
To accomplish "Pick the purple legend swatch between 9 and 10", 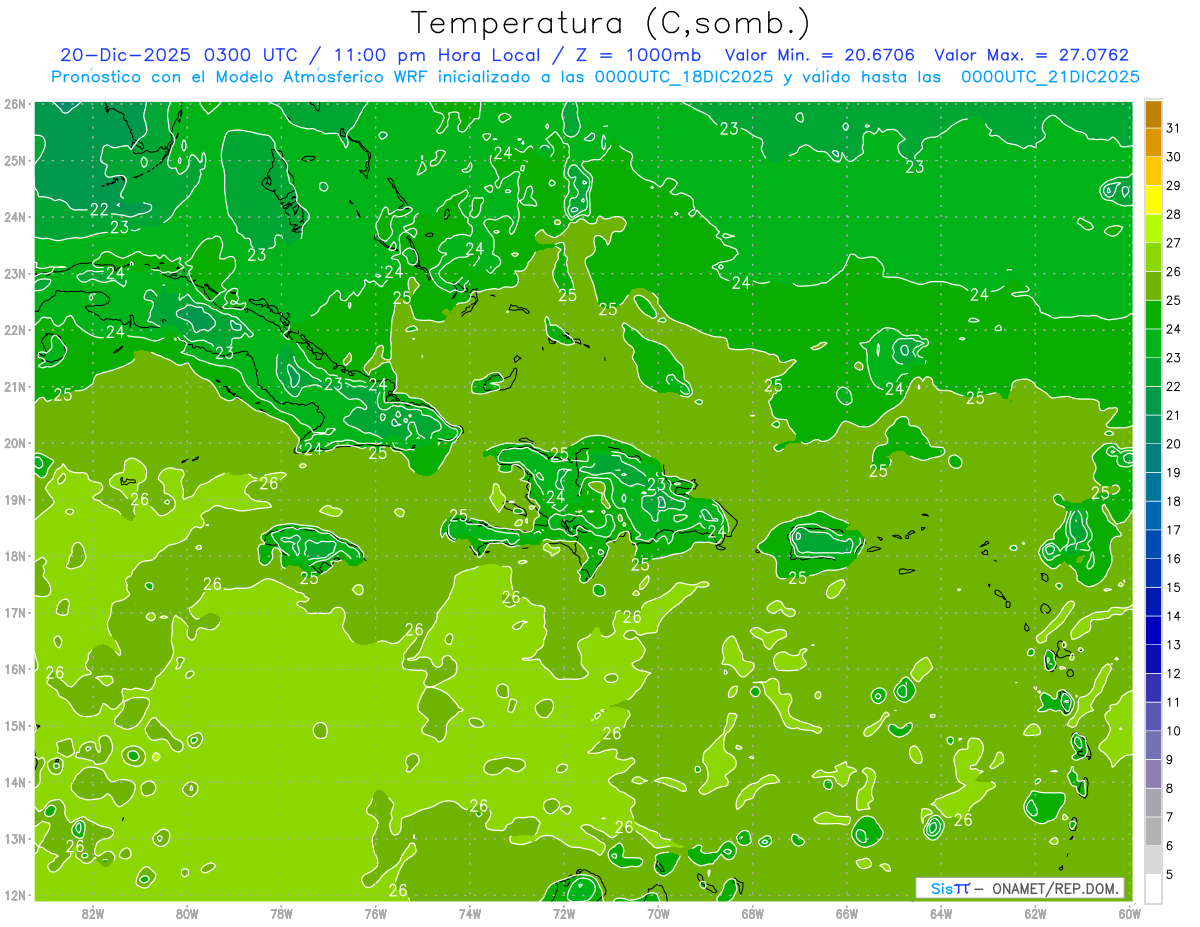I will [1154, 746].
